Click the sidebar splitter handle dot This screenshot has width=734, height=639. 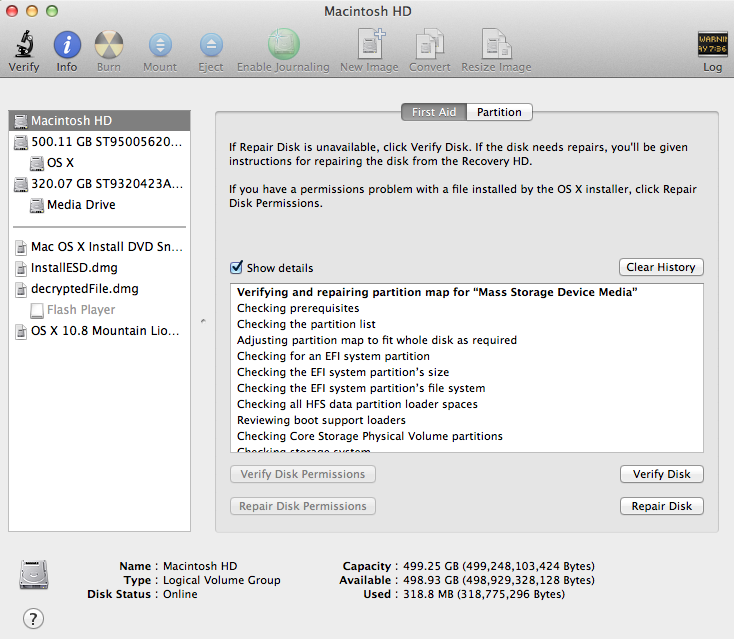pyautogui.click(x=203, y=321)
